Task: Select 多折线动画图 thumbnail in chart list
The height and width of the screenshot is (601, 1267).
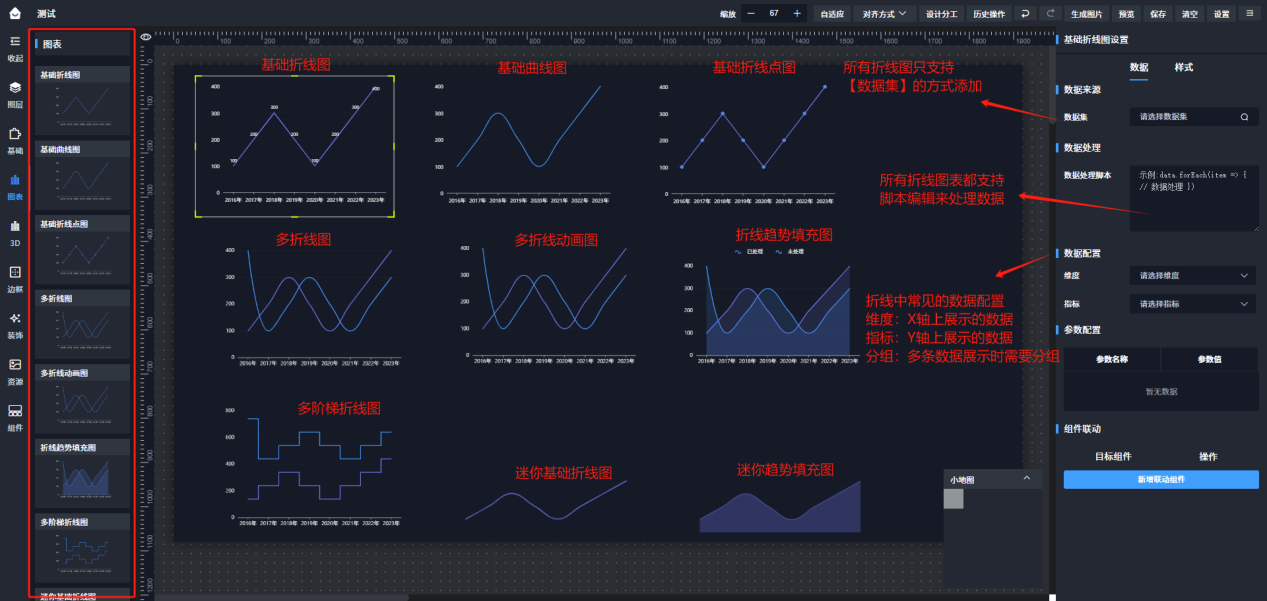Action: (x=82, y=401)
